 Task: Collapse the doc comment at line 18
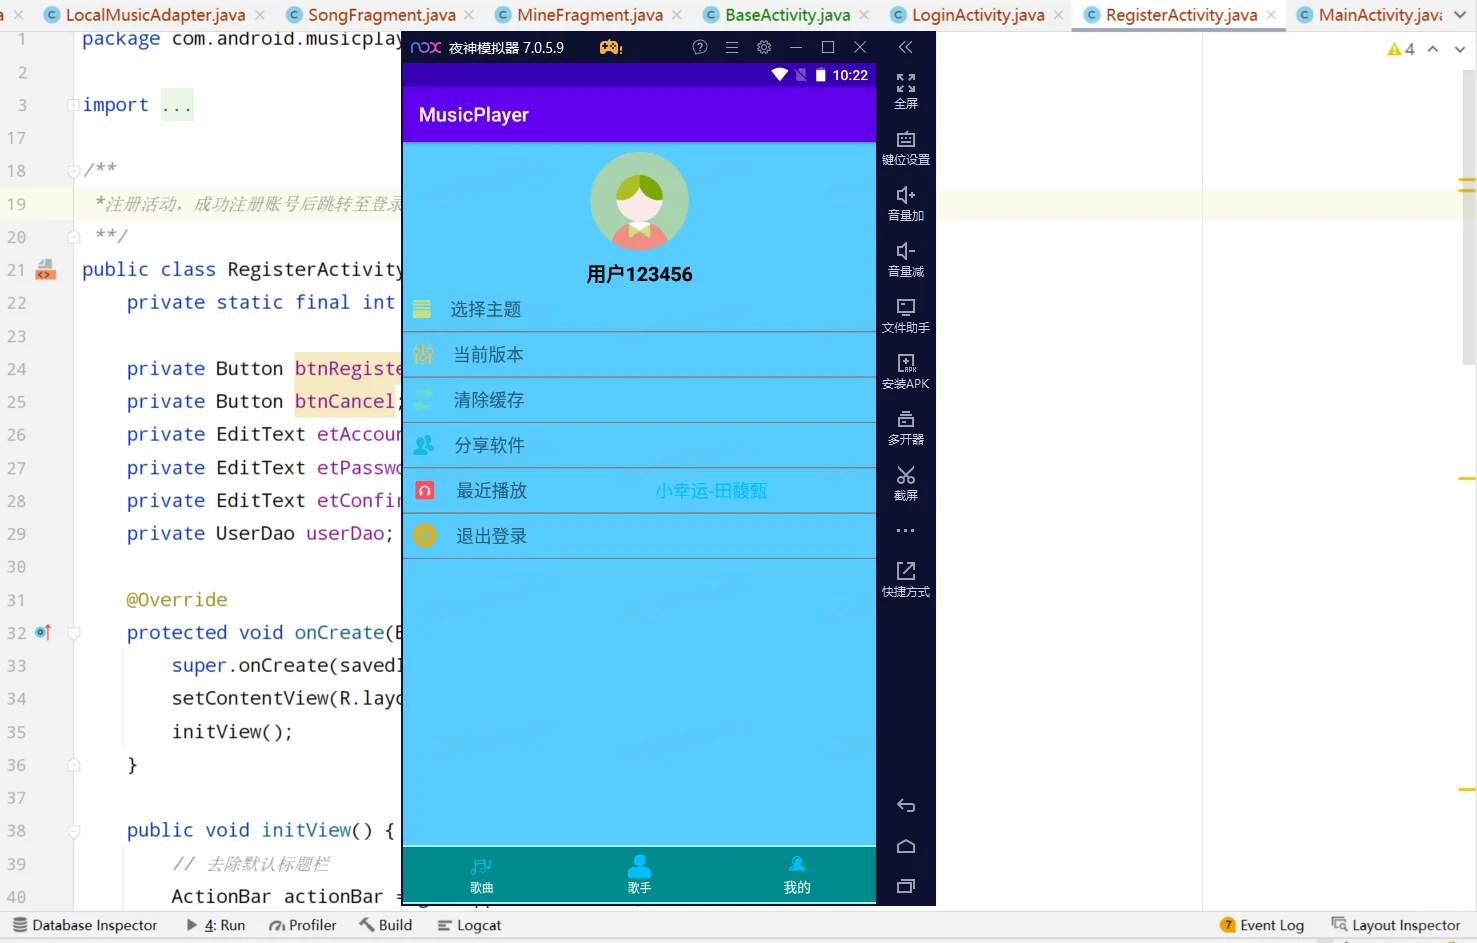74,171
